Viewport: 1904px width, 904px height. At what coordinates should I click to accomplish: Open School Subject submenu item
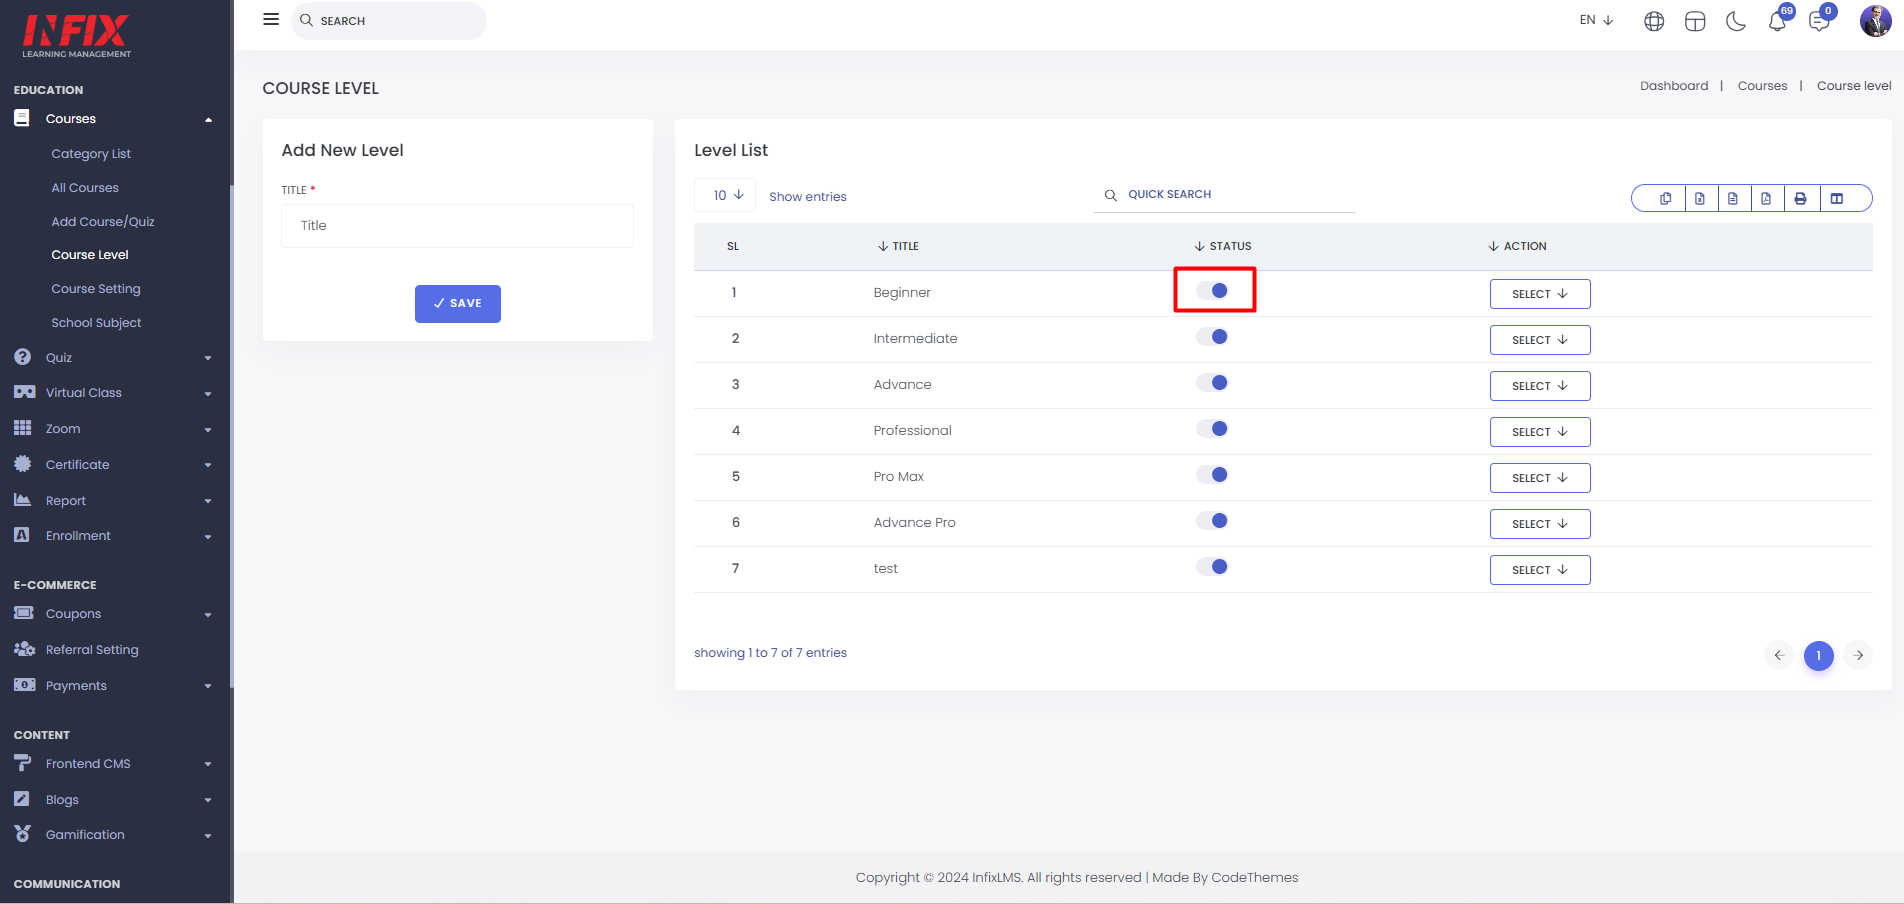coord(96,322)
